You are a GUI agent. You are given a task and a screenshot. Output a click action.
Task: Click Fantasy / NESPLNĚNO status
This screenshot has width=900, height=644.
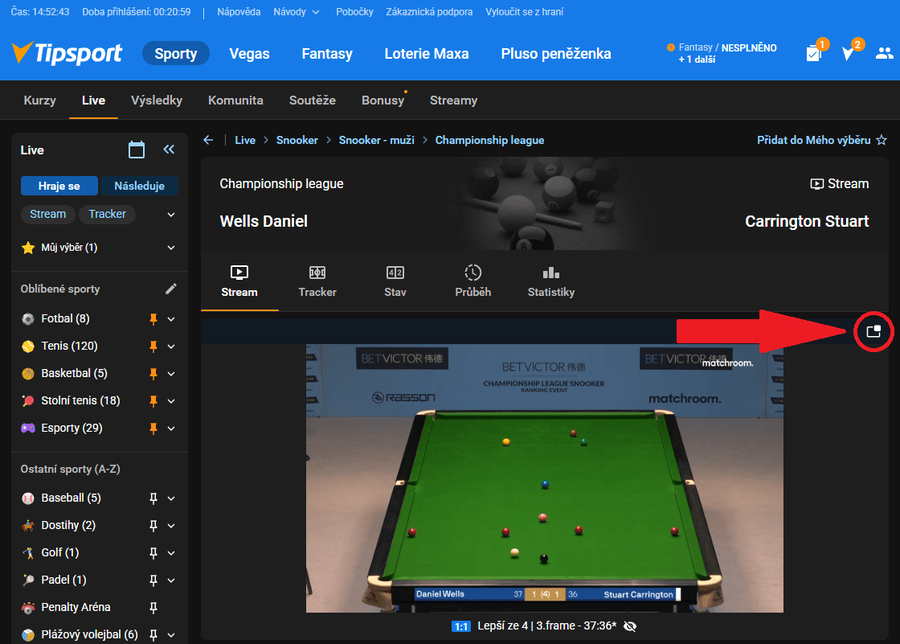(x=722, y=53)
